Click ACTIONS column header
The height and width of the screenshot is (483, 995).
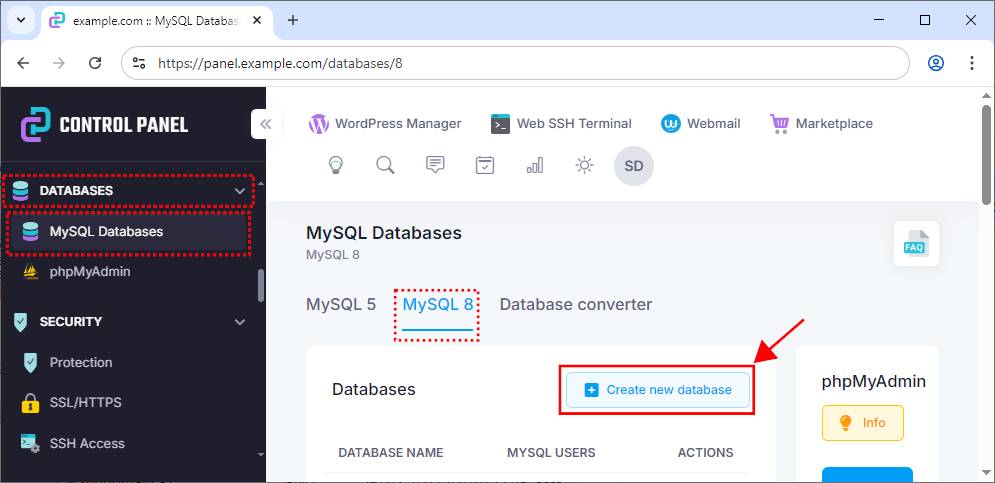706,453
